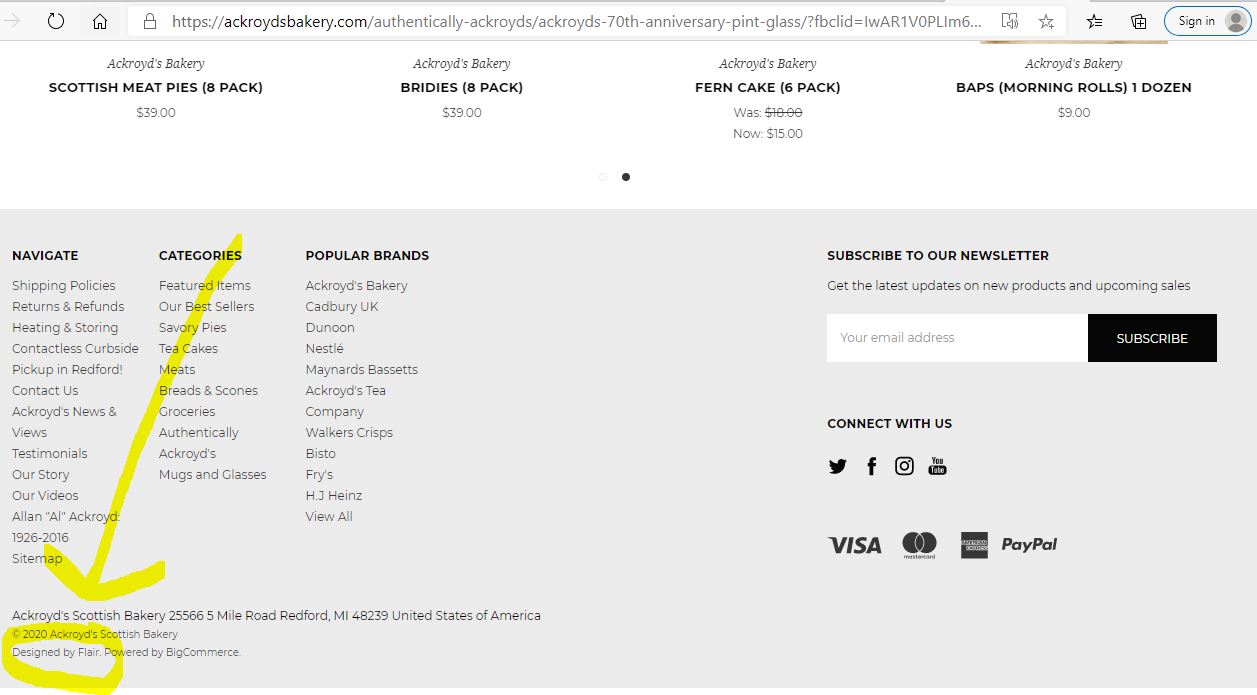
Task: View all popular brands
Action: click(x=329, y=516)
